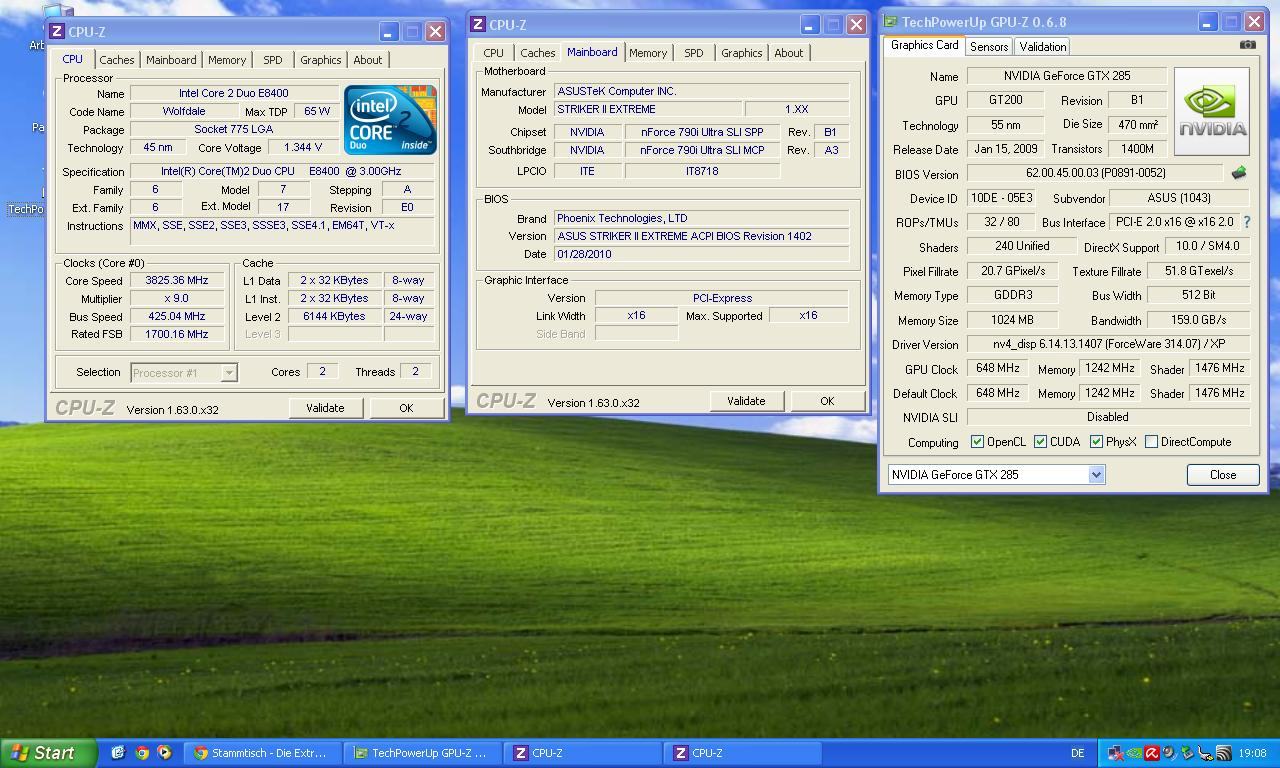Screen dimensions: 1280x768
Task: Click Validate in the Mainboard CPU-Z window
Action: pyautogui.click(x=745, y=401)
